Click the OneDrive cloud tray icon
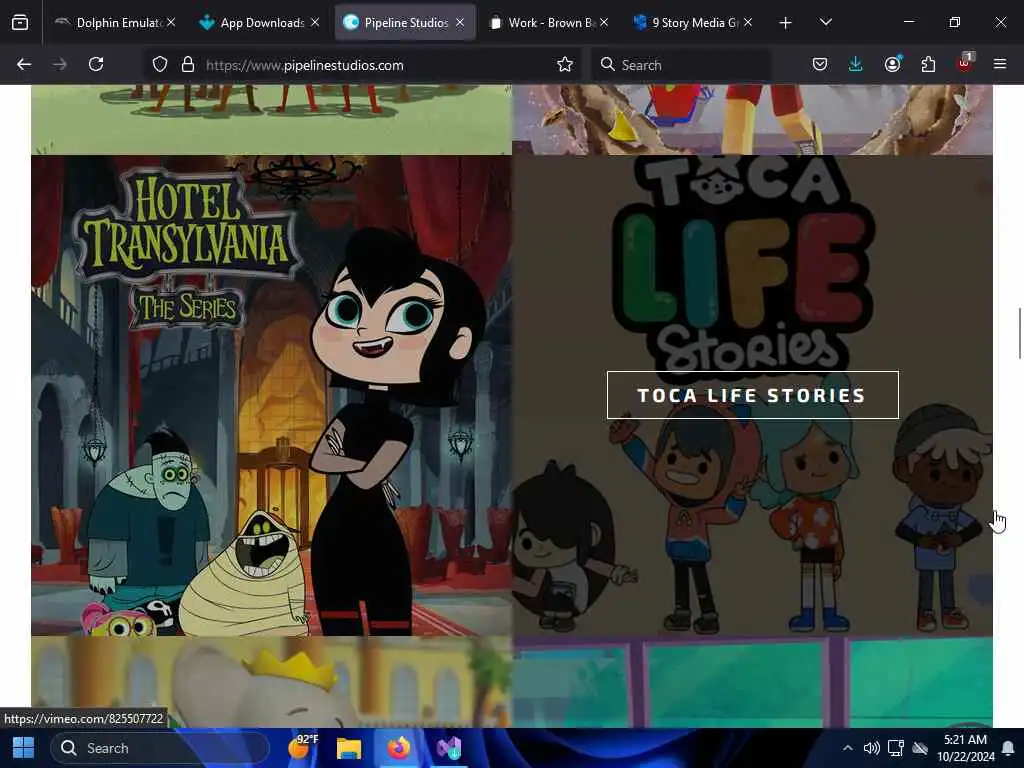The width and height of the screenshot is (1024, 768). tap(920, 748)
